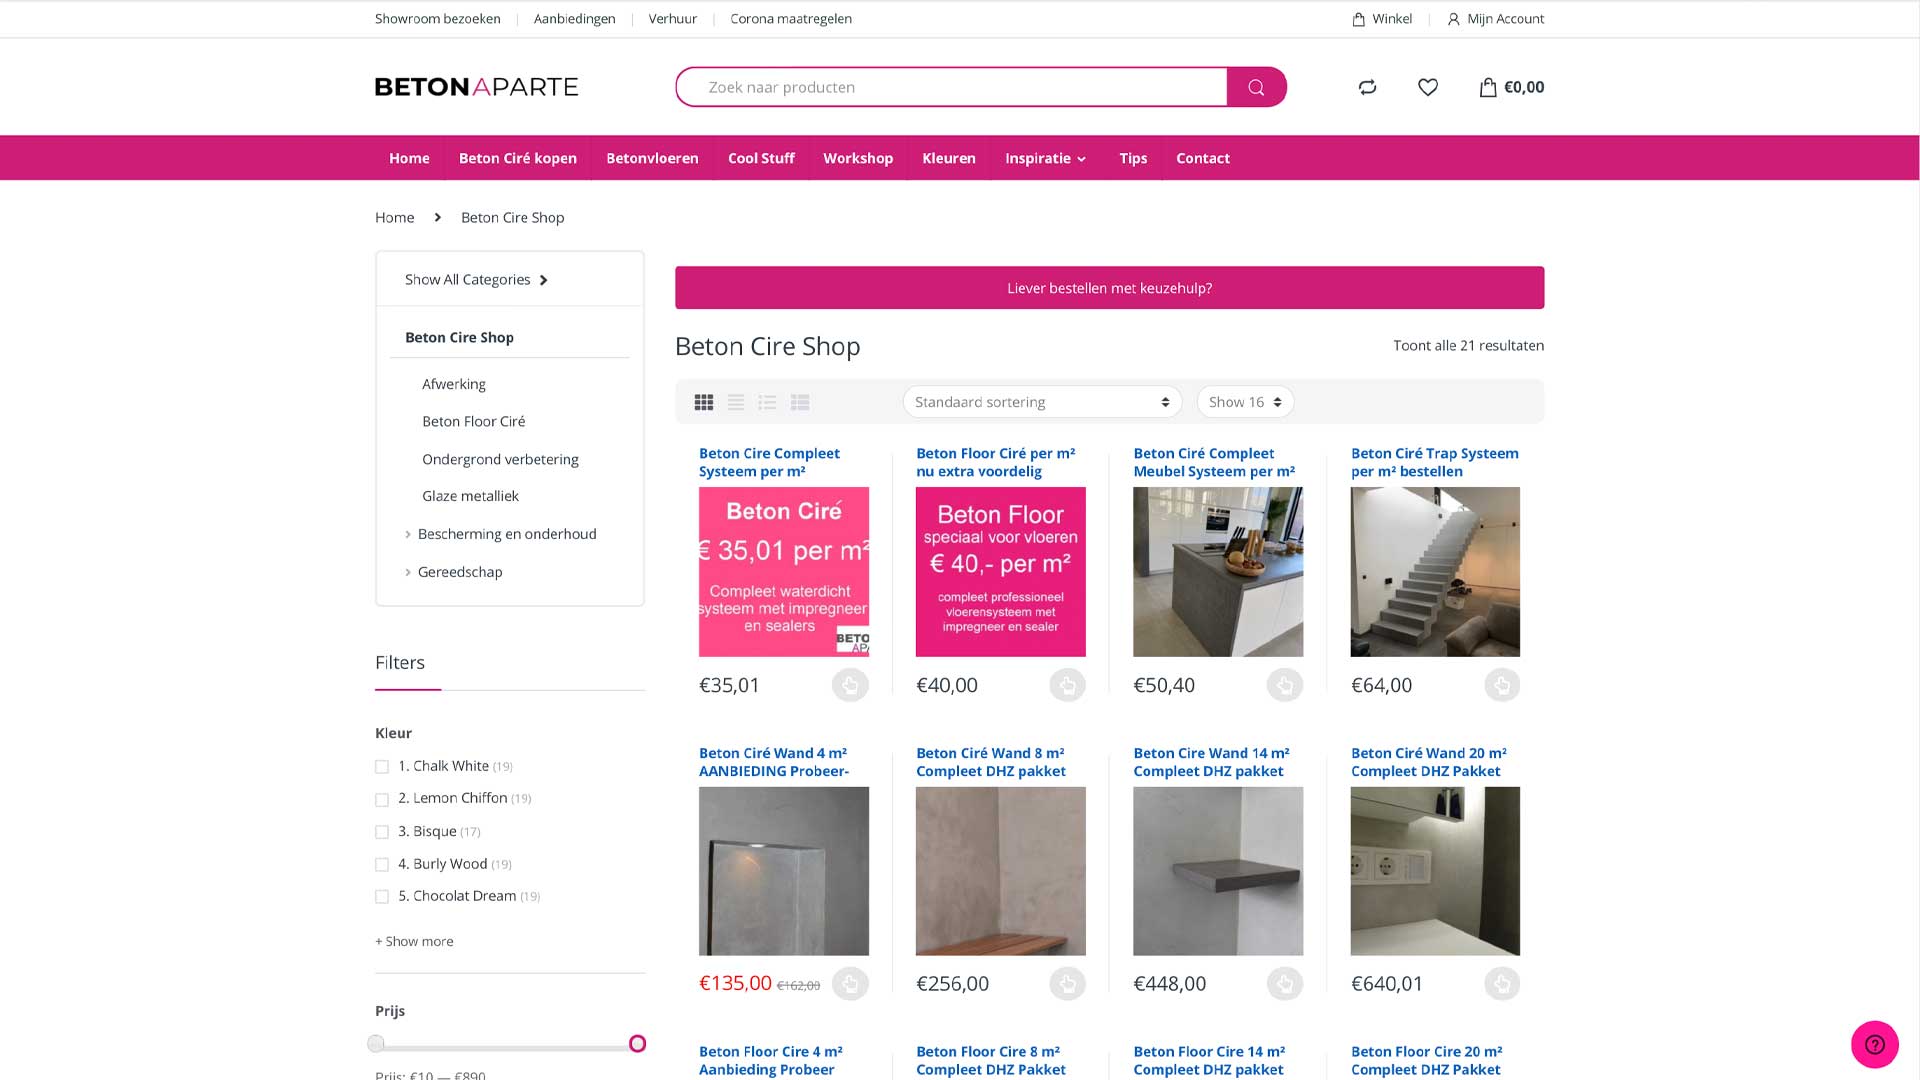The width and height of the screenshot is (1920, 1080).
Task: Open the help question mark bubble
Action: (x=1876, y=1044)
